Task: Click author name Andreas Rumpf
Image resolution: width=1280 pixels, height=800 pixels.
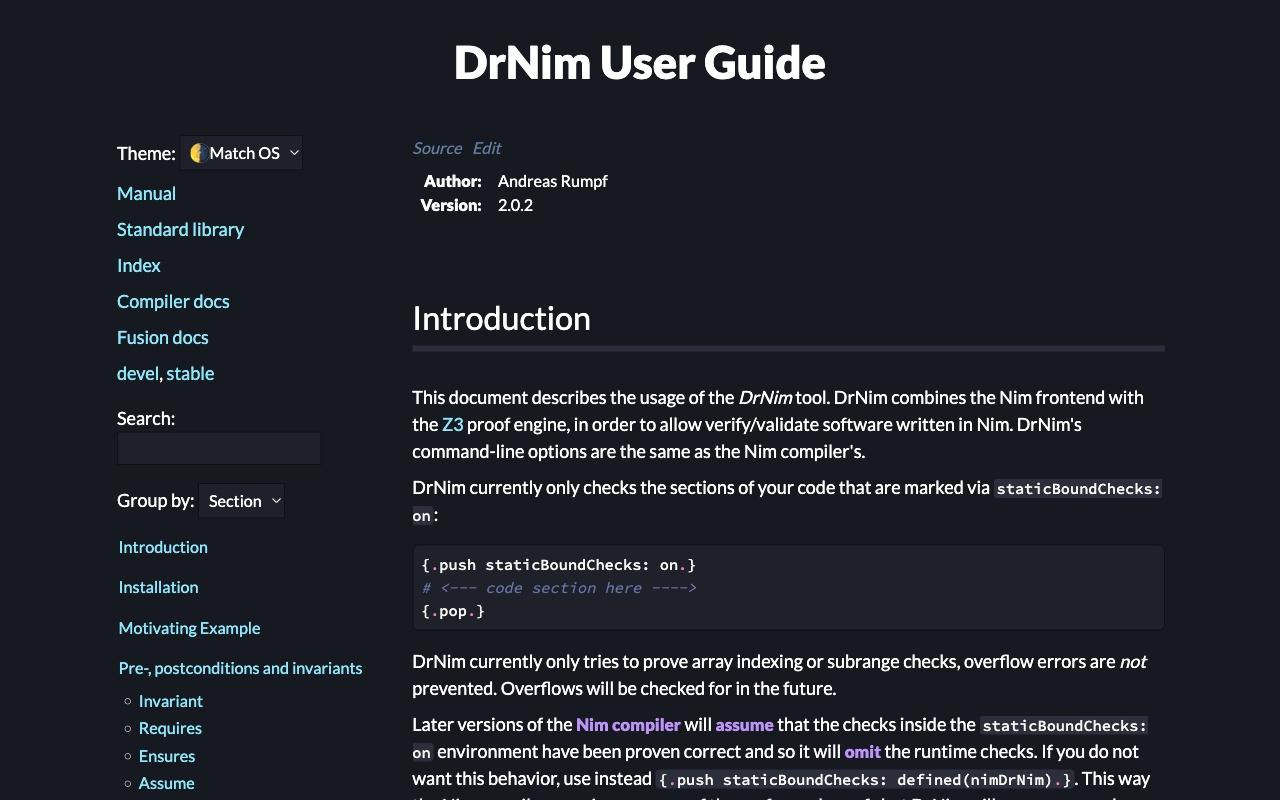Action: click(552, 181)
